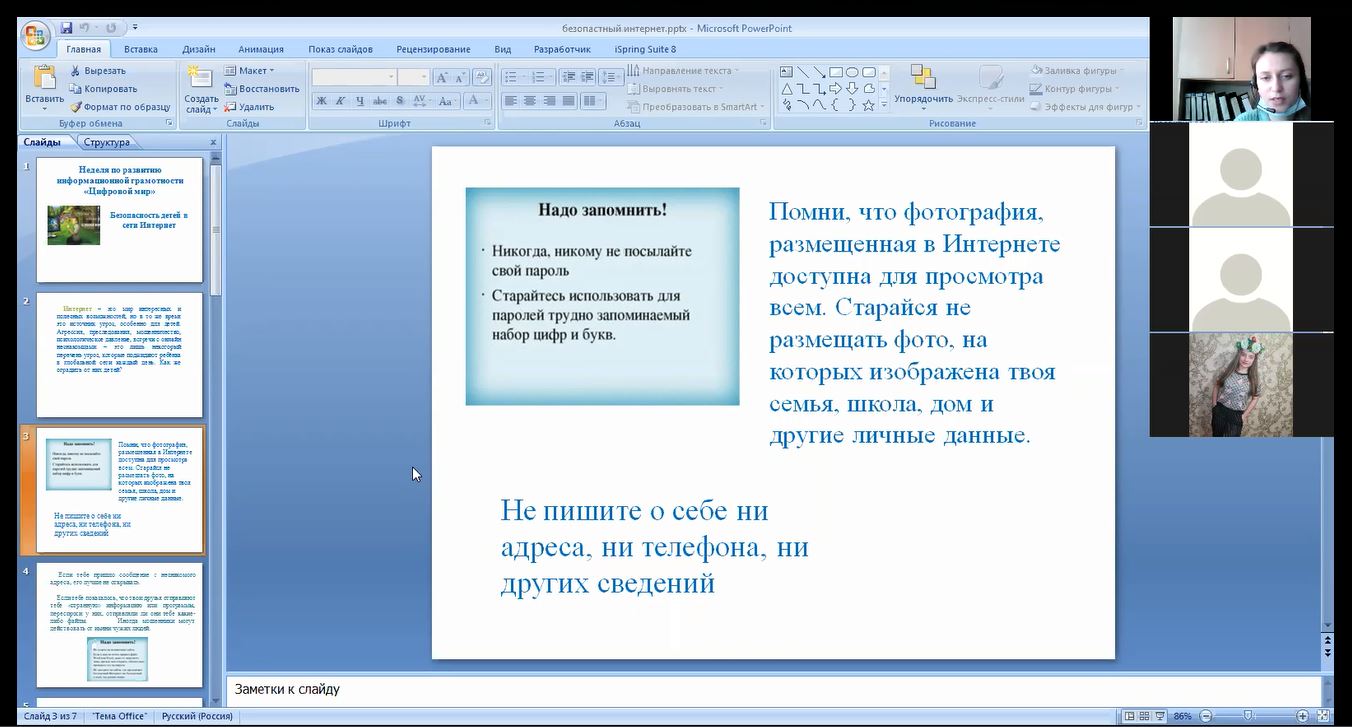Switch to slide sorter view
1352x727 pixels.
(1143, 716)
